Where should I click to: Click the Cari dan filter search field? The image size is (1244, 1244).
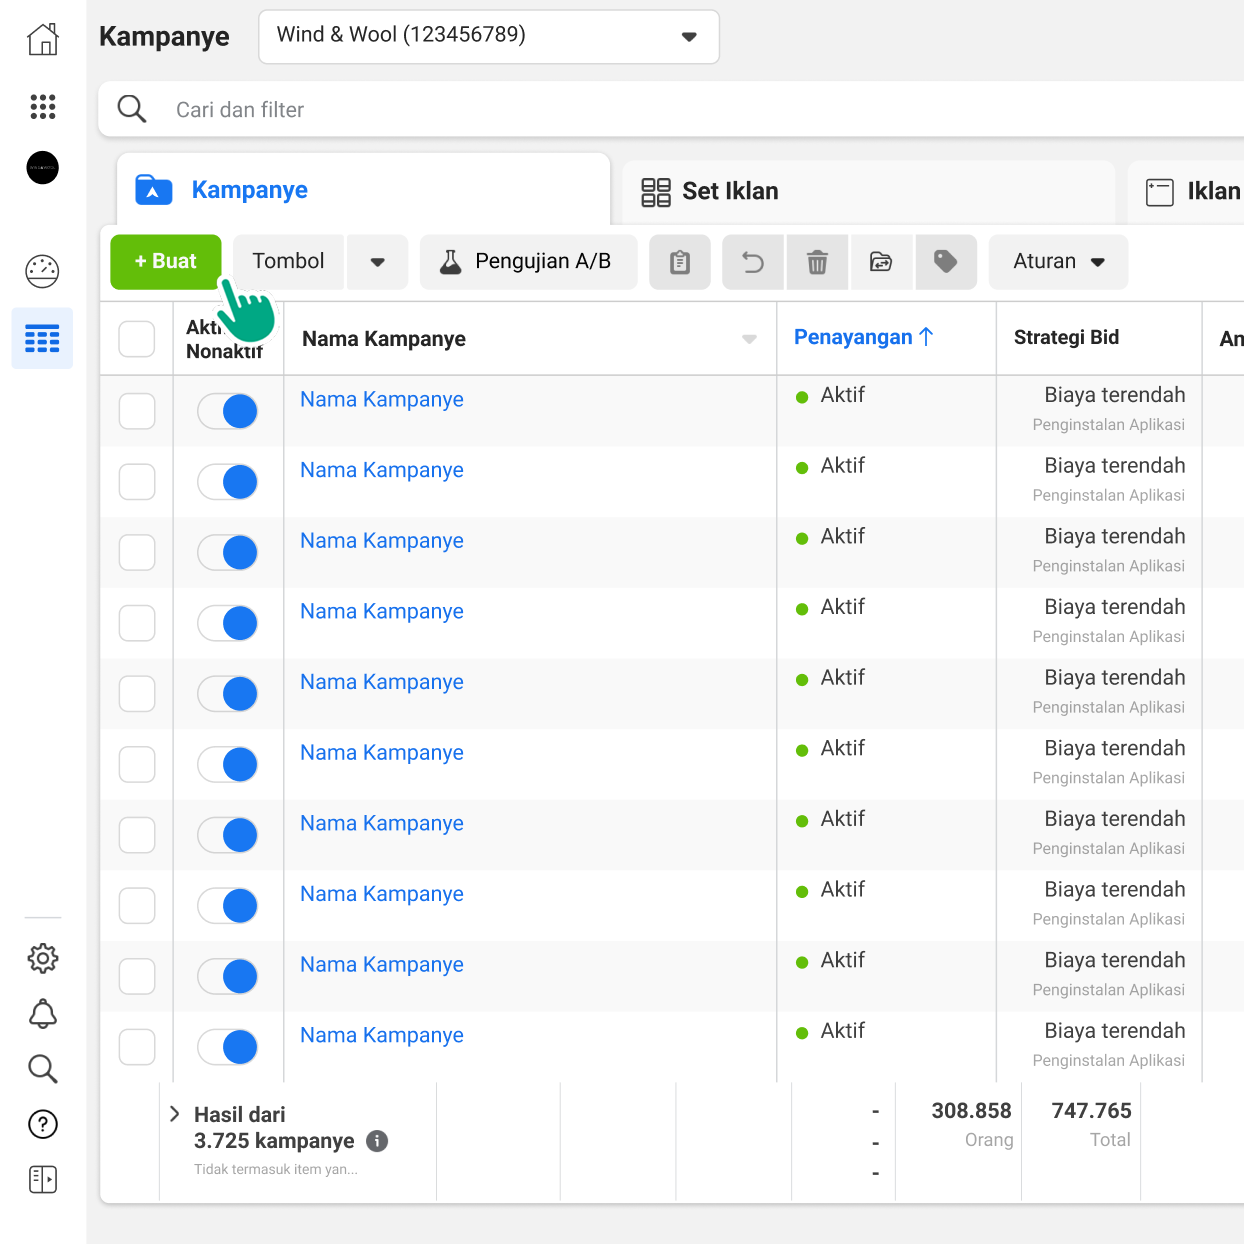[x=671, y=109]
